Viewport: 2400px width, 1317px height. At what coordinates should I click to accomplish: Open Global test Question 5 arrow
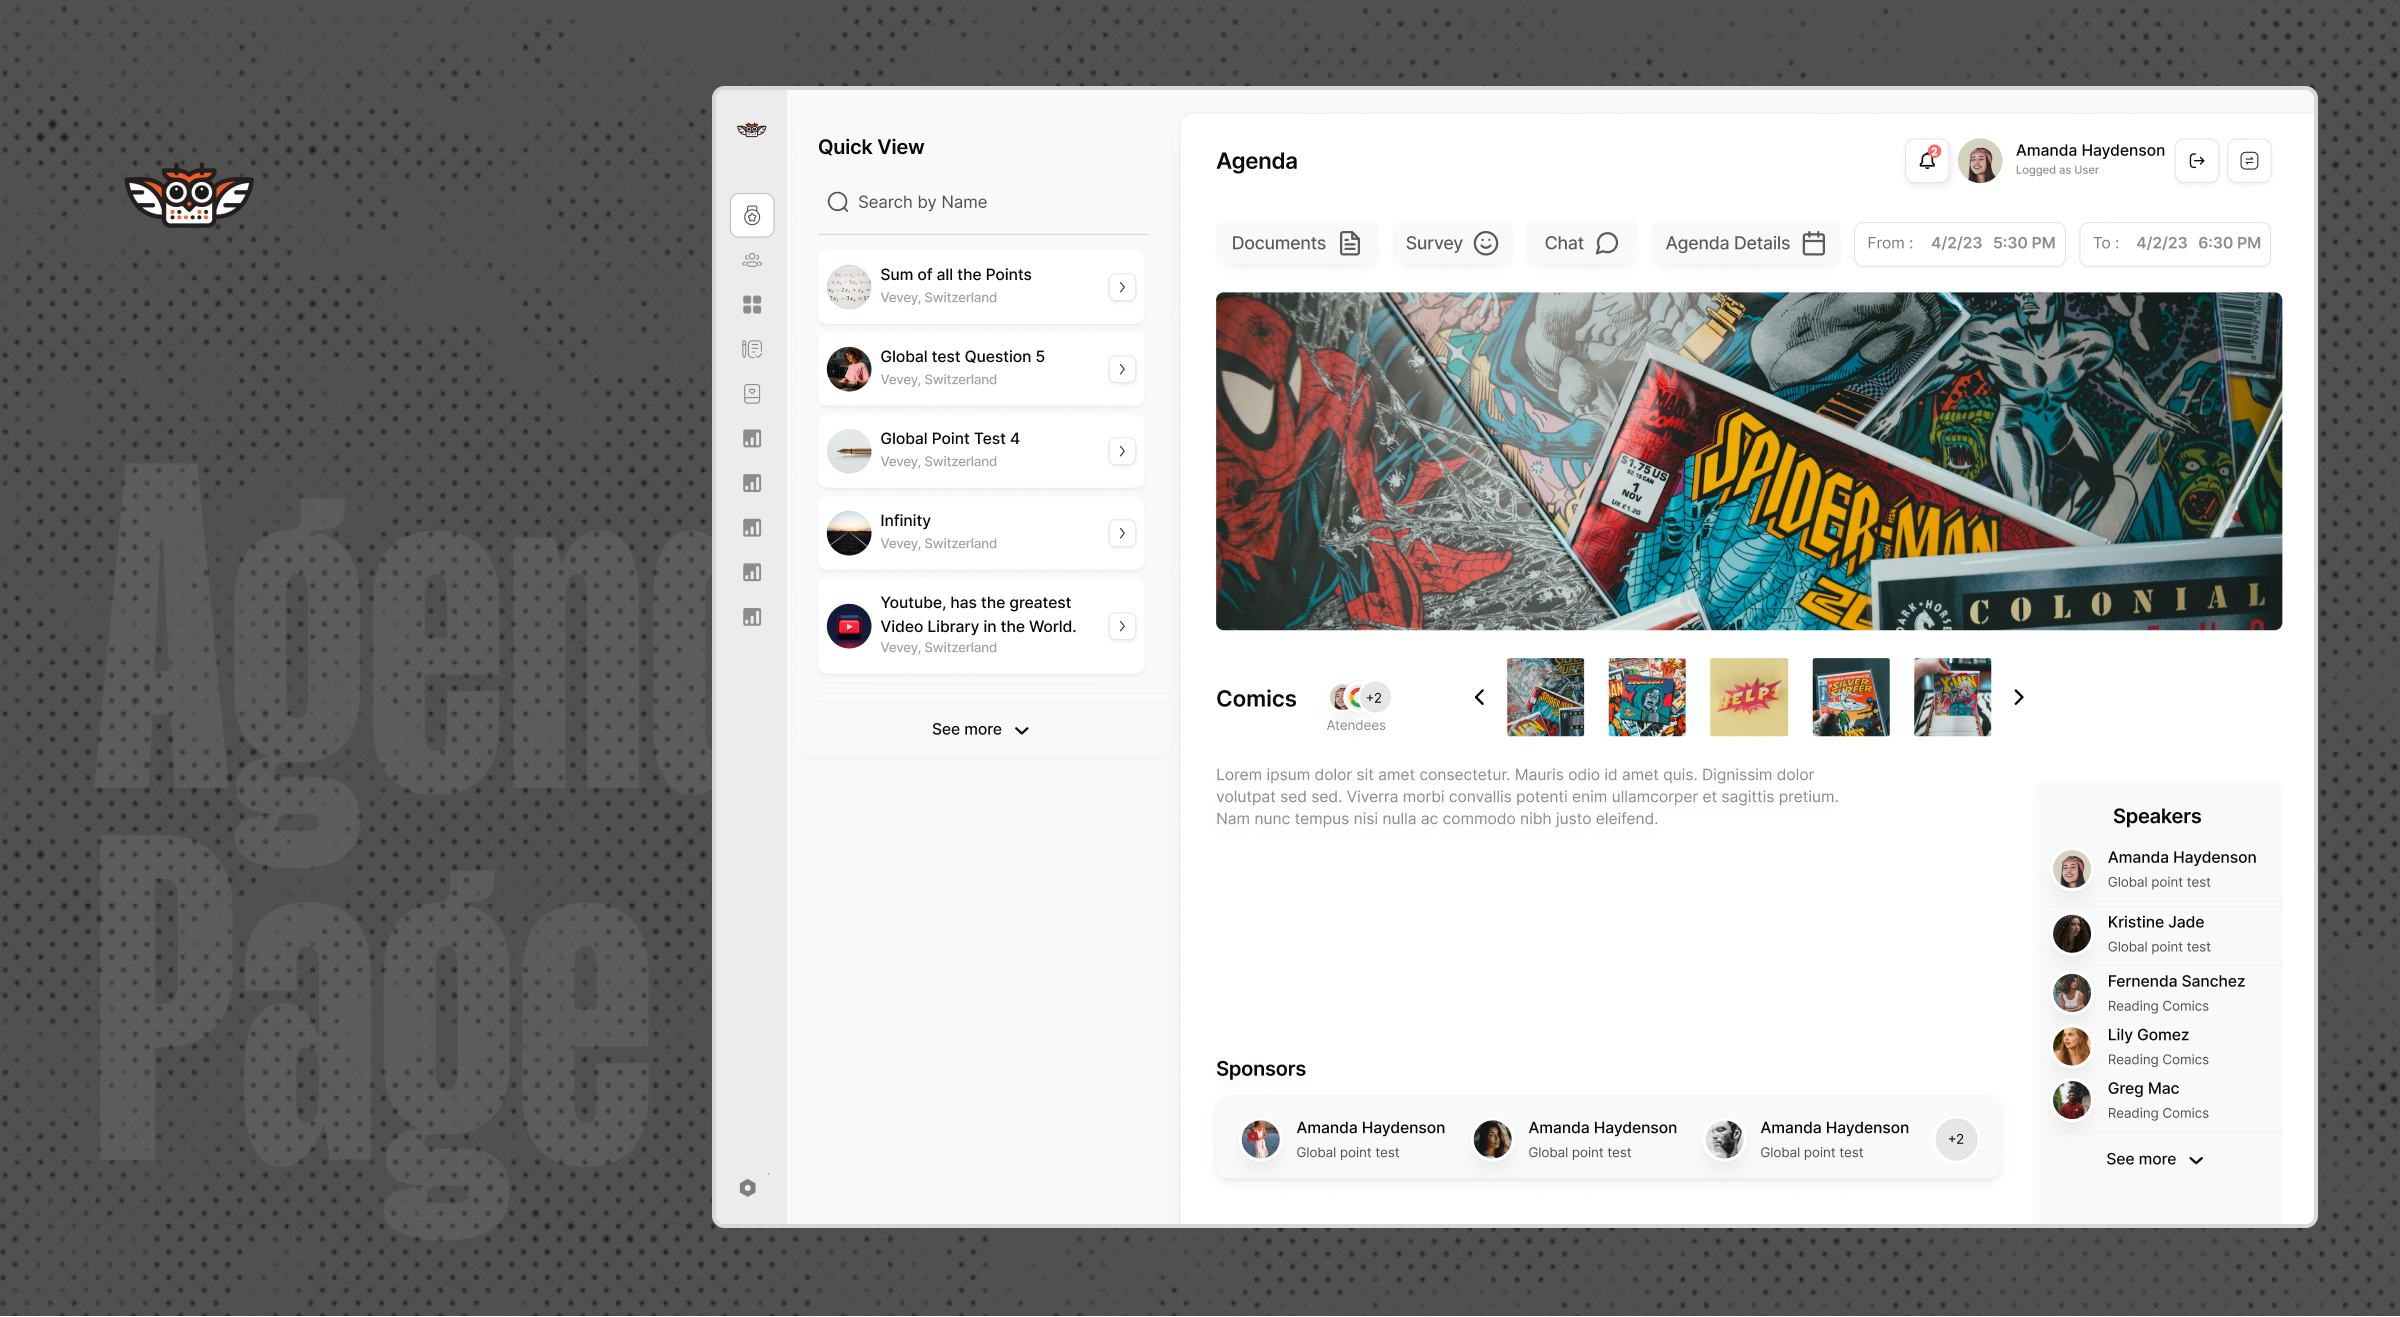1122,369
